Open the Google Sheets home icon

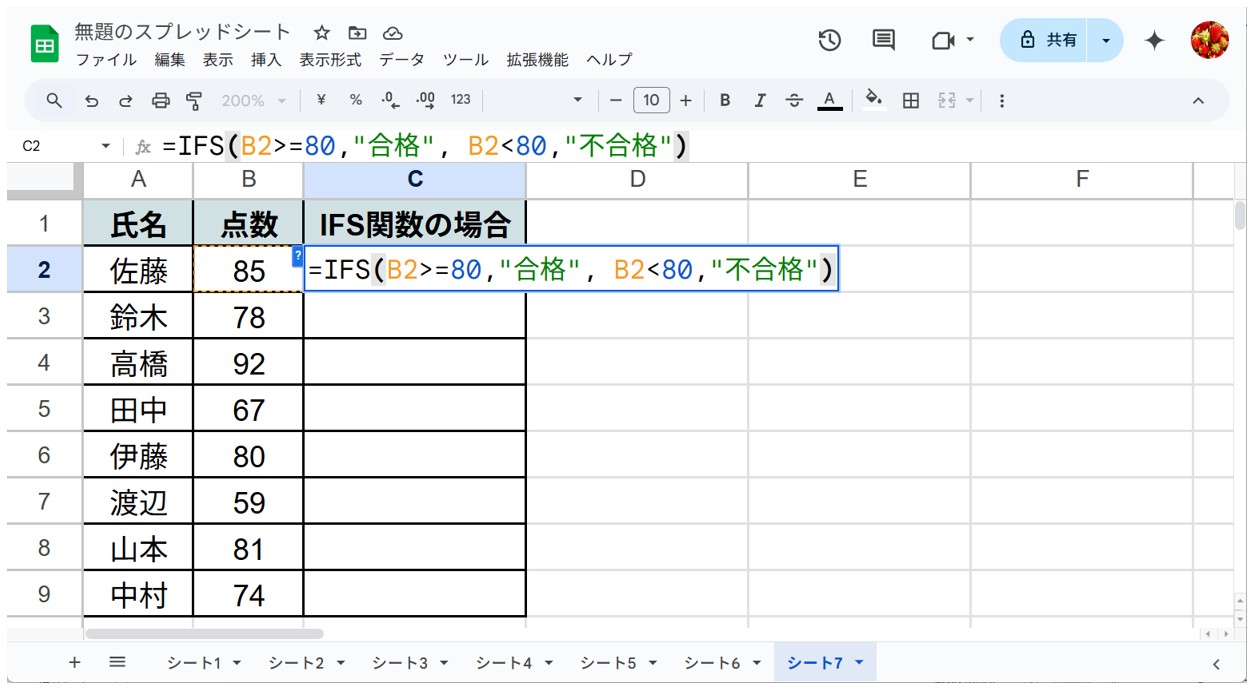(44, 45)
